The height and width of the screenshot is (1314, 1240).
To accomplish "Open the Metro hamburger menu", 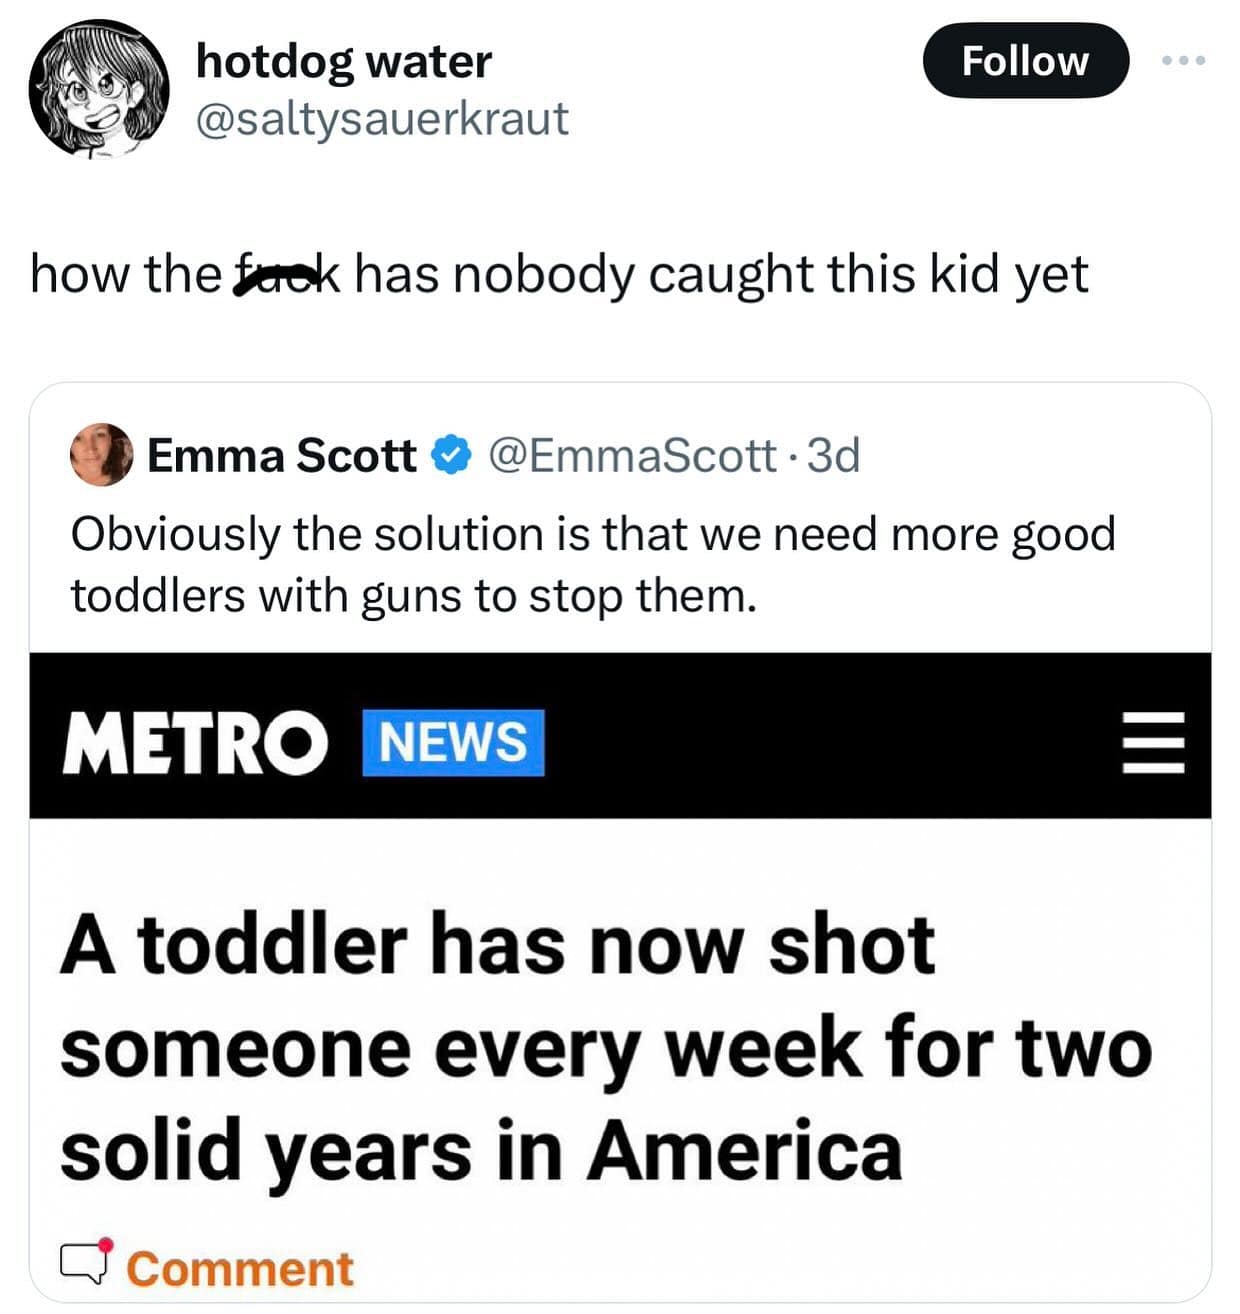I will click(1152, 741).
